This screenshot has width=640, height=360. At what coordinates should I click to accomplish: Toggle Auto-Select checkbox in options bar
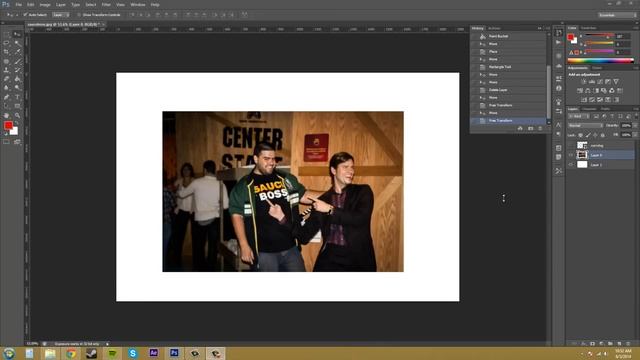pos(25,15)
